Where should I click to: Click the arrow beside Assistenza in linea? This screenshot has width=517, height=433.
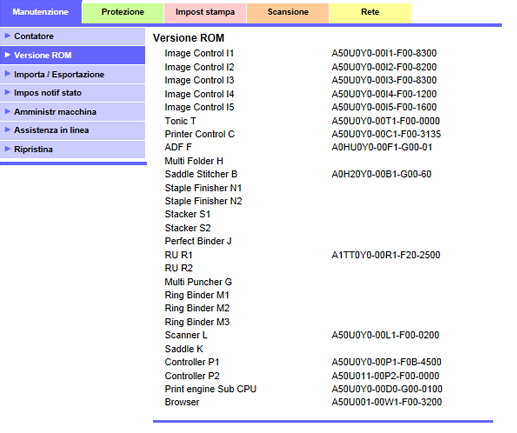(x=7, y=130)
